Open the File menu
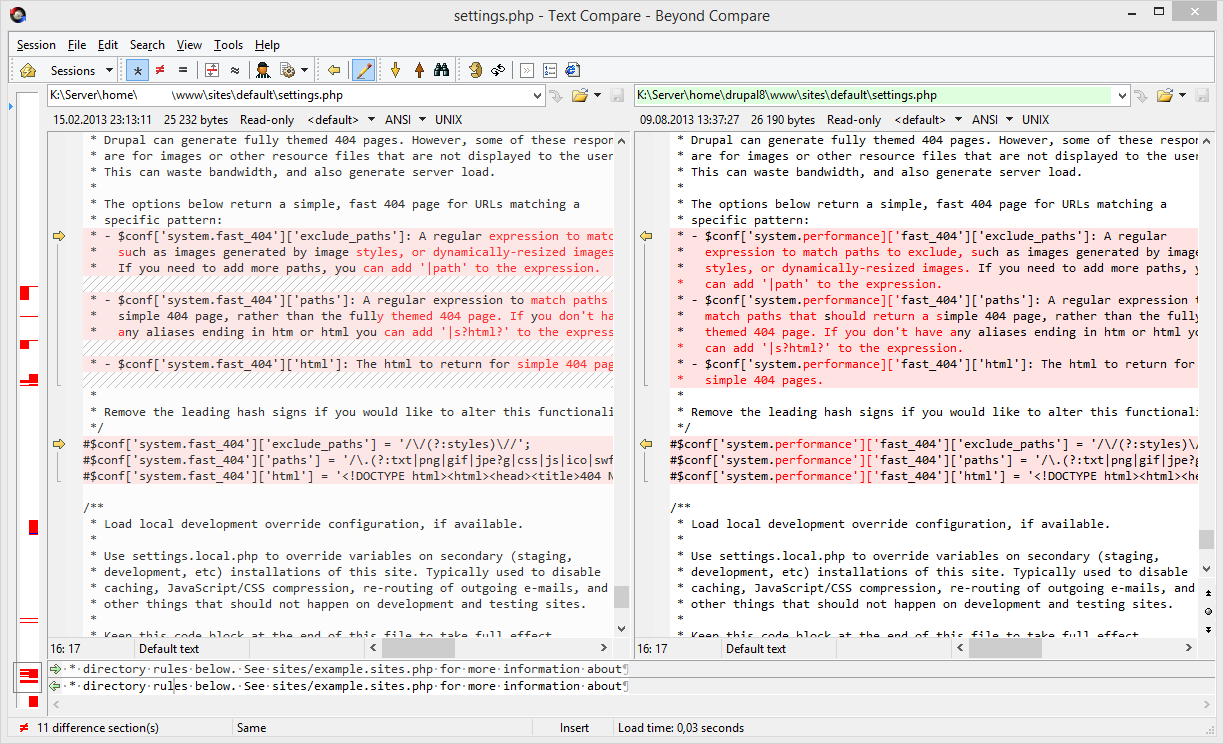 tap(77, 45)
